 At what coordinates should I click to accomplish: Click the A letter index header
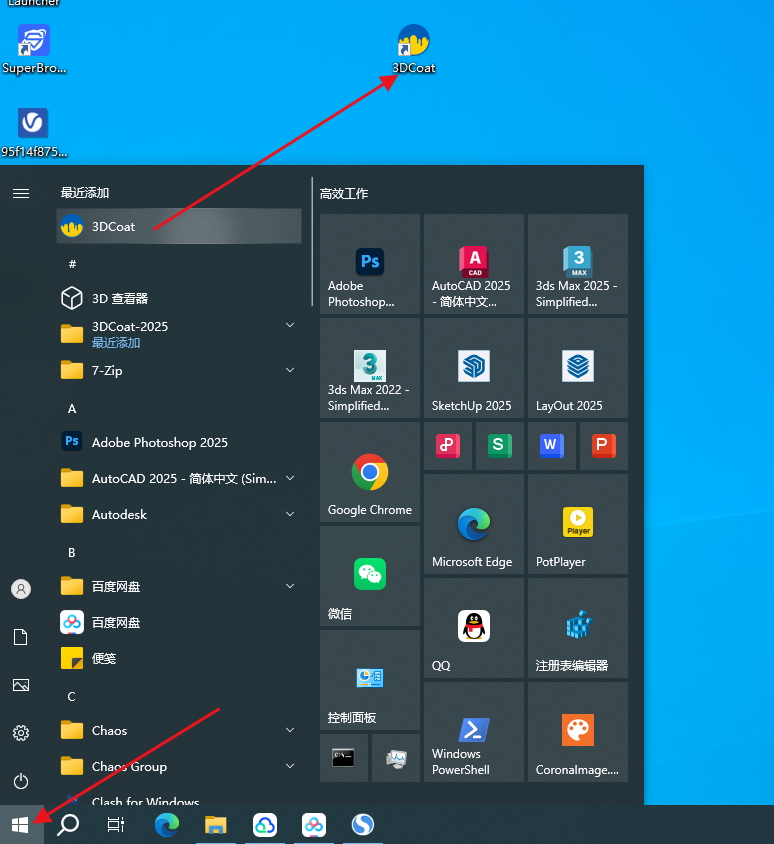point(72,409)
